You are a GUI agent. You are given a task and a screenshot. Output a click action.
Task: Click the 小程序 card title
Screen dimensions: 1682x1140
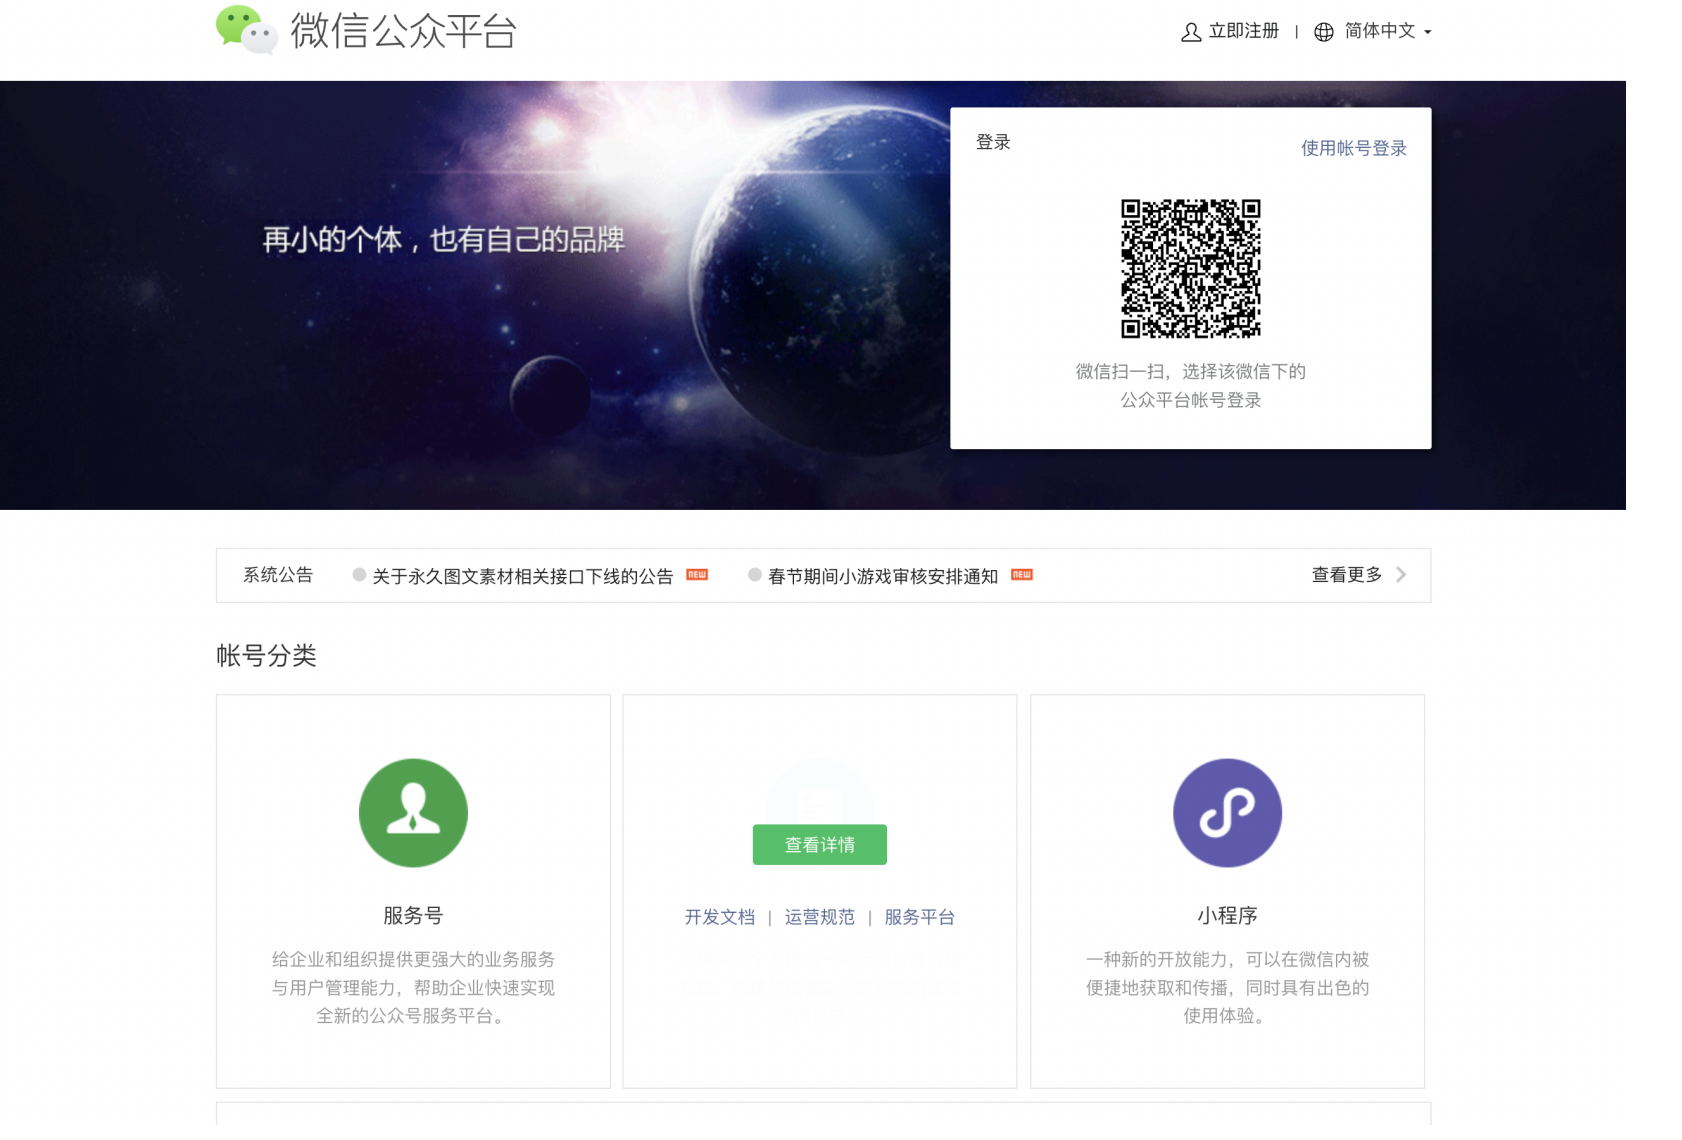[1227, 915]
